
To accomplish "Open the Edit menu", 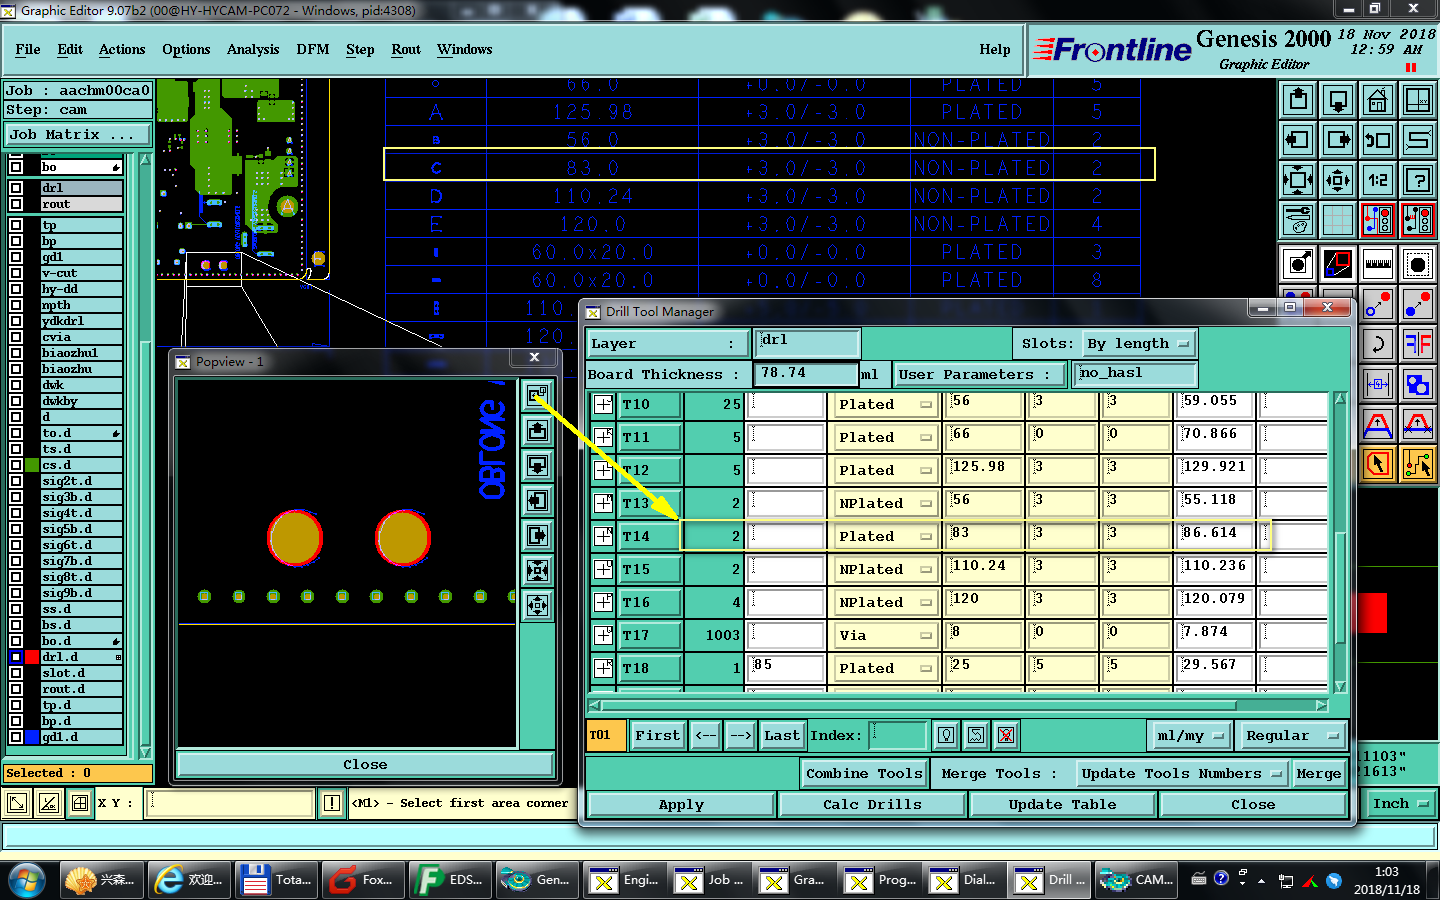I will (70, 49).
